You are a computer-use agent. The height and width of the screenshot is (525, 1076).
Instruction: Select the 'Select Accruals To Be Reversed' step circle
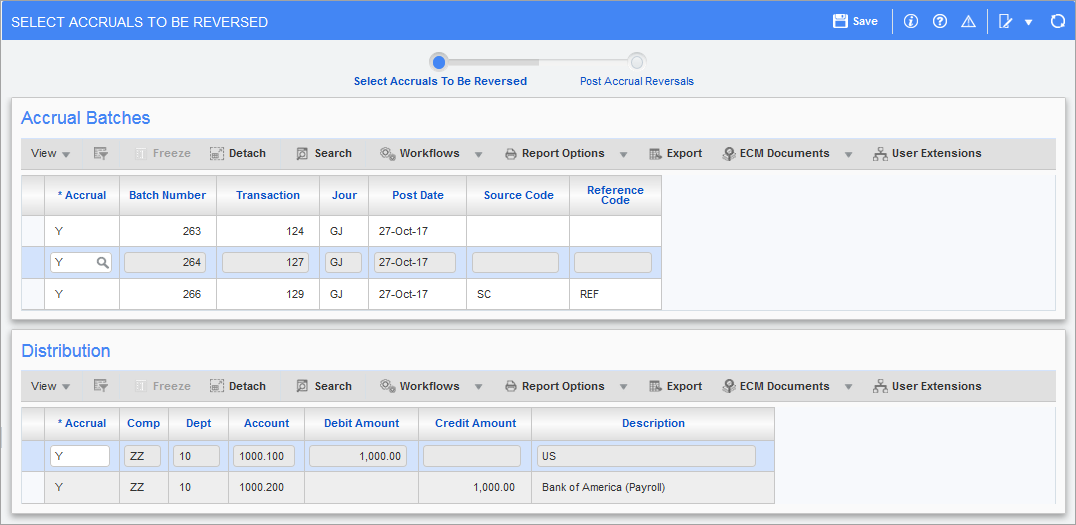439,62
